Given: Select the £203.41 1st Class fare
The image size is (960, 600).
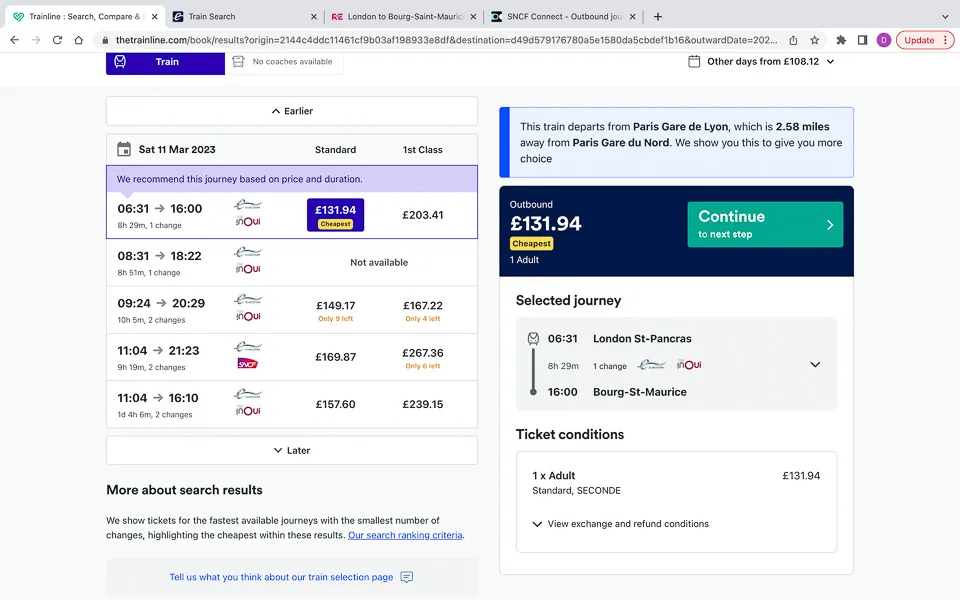Looking at the screenshot, I should click(422, 215).
